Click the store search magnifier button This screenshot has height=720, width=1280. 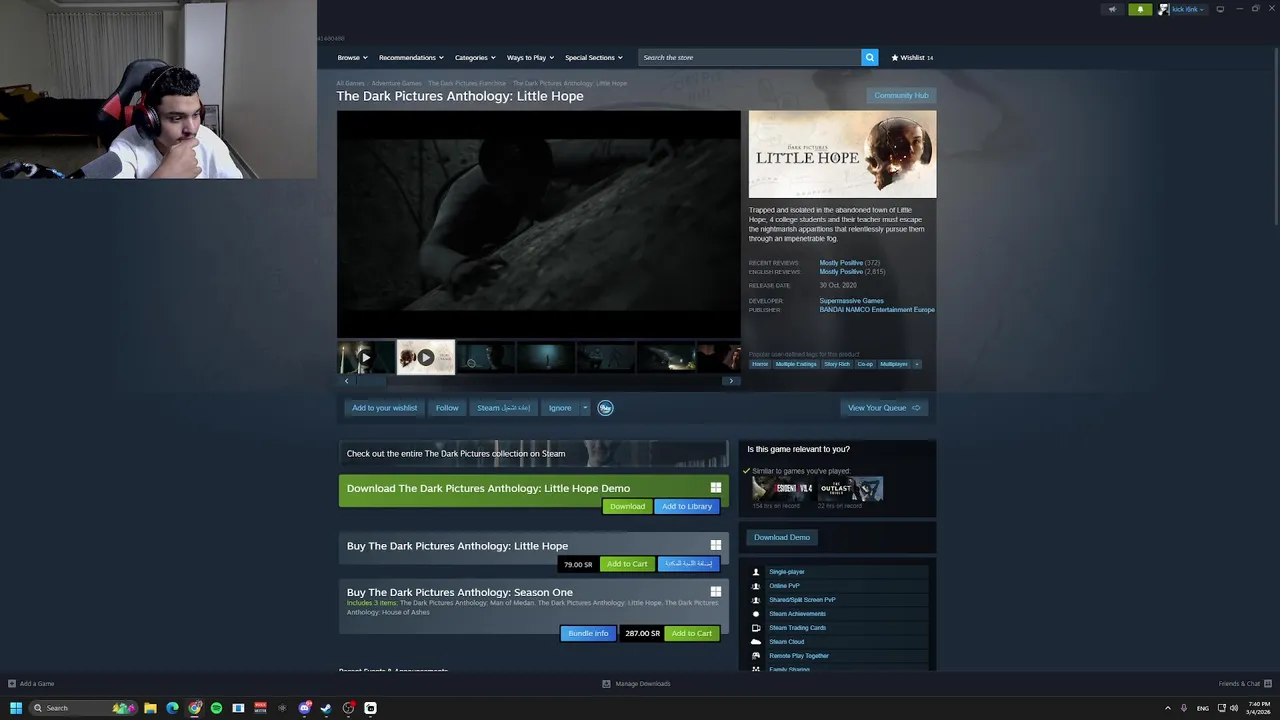870,57
